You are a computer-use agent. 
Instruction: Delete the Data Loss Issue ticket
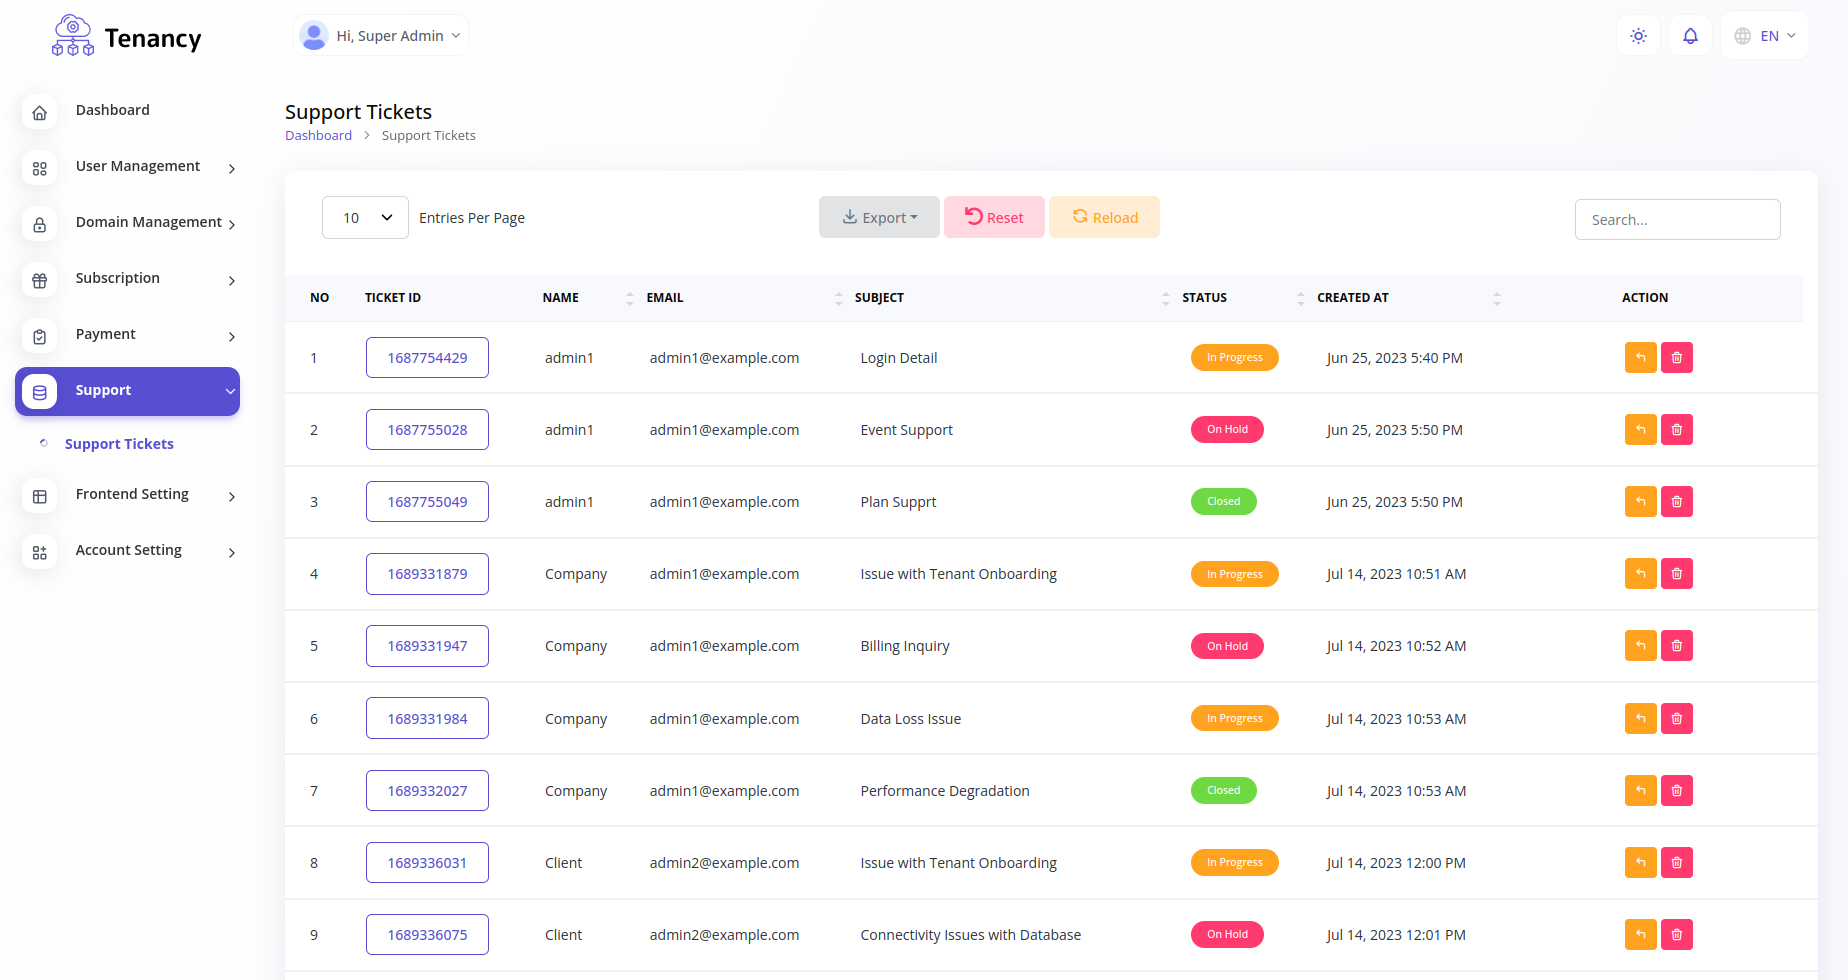coord(1677,718)
